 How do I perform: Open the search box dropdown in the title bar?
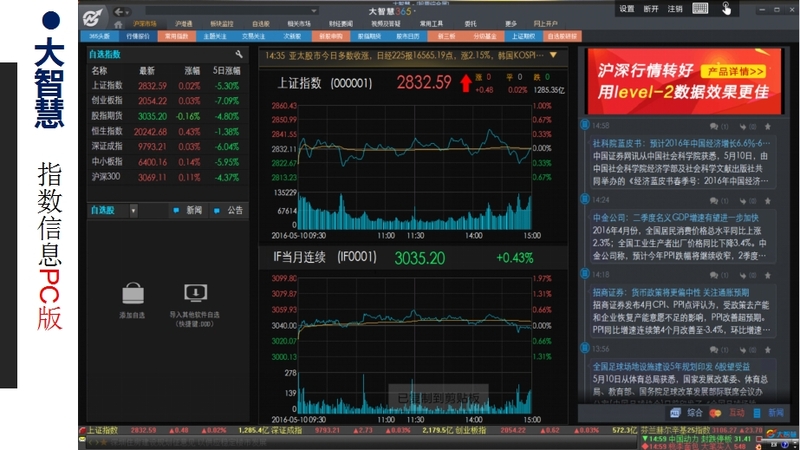click(314, 11)
